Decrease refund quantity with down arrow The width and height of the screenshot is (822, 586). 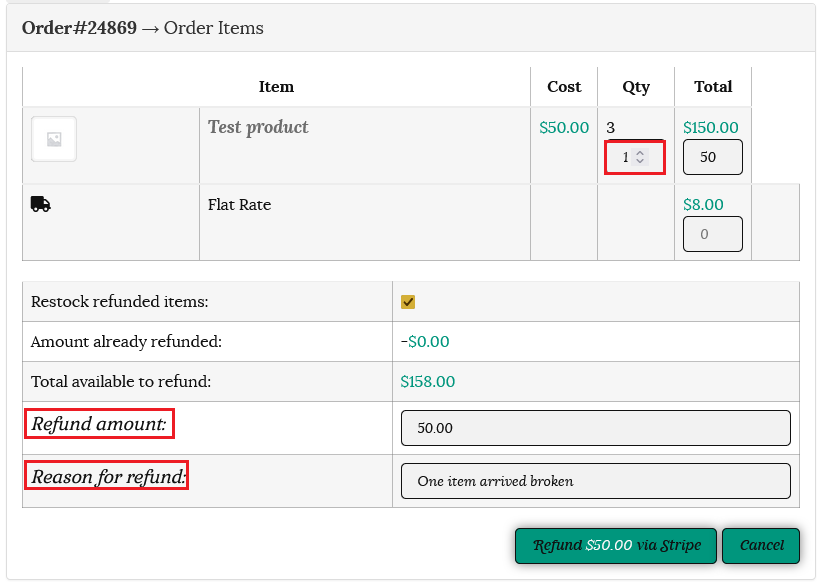point(640,162)
